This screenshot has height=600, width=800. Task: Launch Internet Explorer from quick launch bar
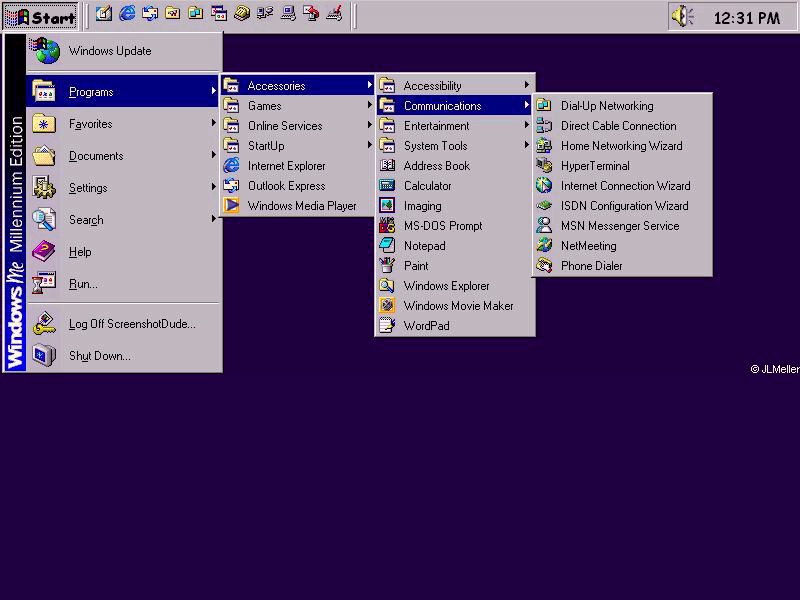coord(127,14)
